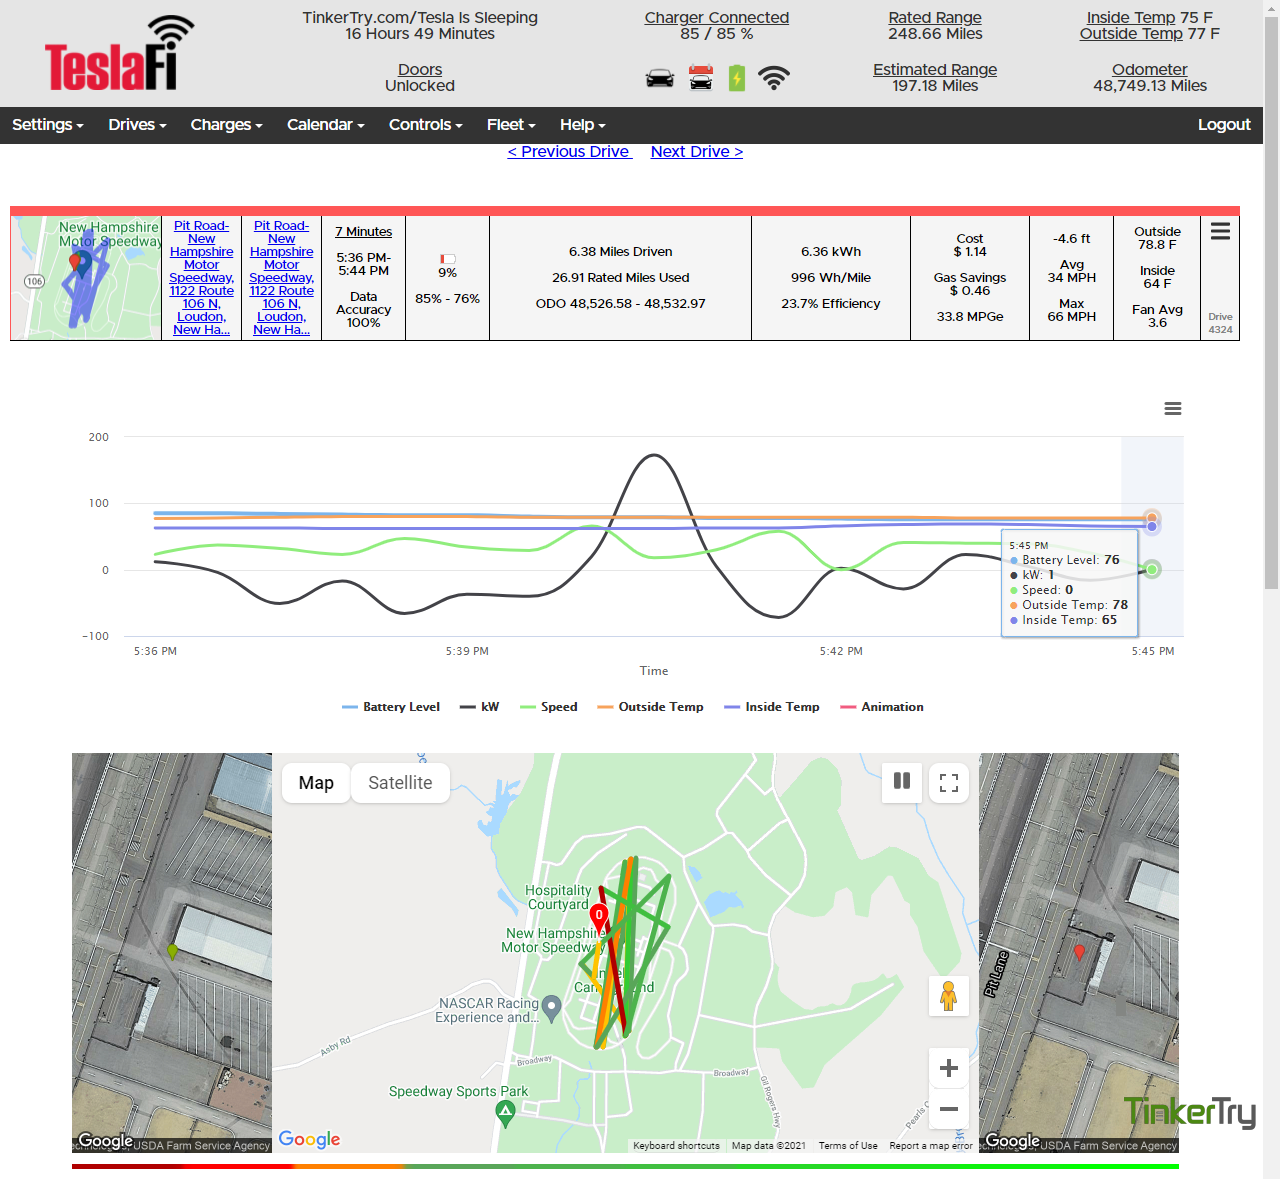Viewport: 1280px width, 1179px height.
Task: Pause the map drive animation
Action: click(x=902, y=782)
